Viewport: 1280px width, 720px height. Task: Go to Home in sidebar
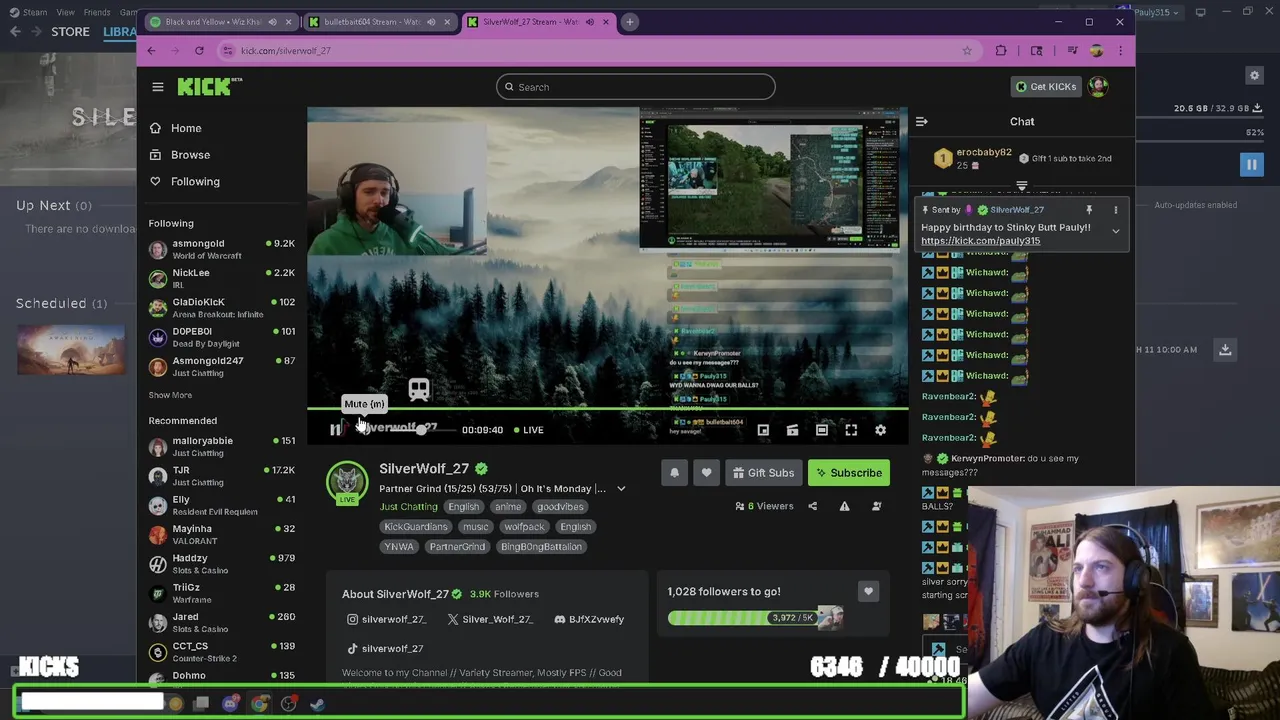pyautogui.click(x=175, y=128)
